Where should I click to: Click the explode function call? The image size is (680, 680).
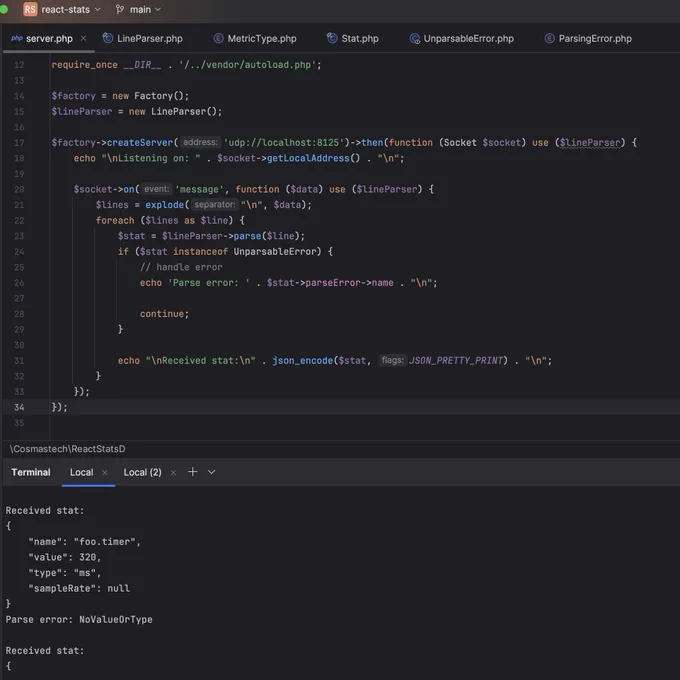(165, 205)
